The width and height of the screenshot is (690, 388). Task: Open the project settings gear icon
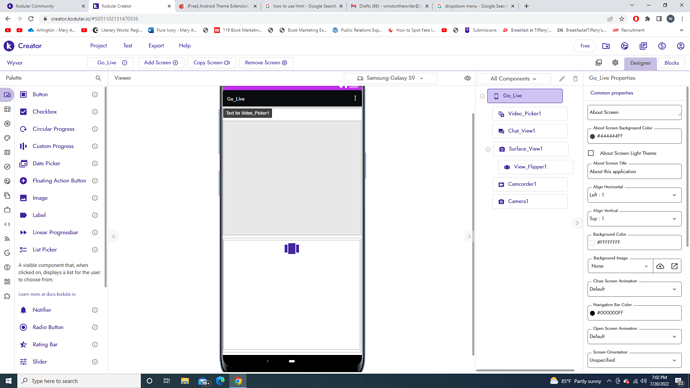click(x=615, y=63)
